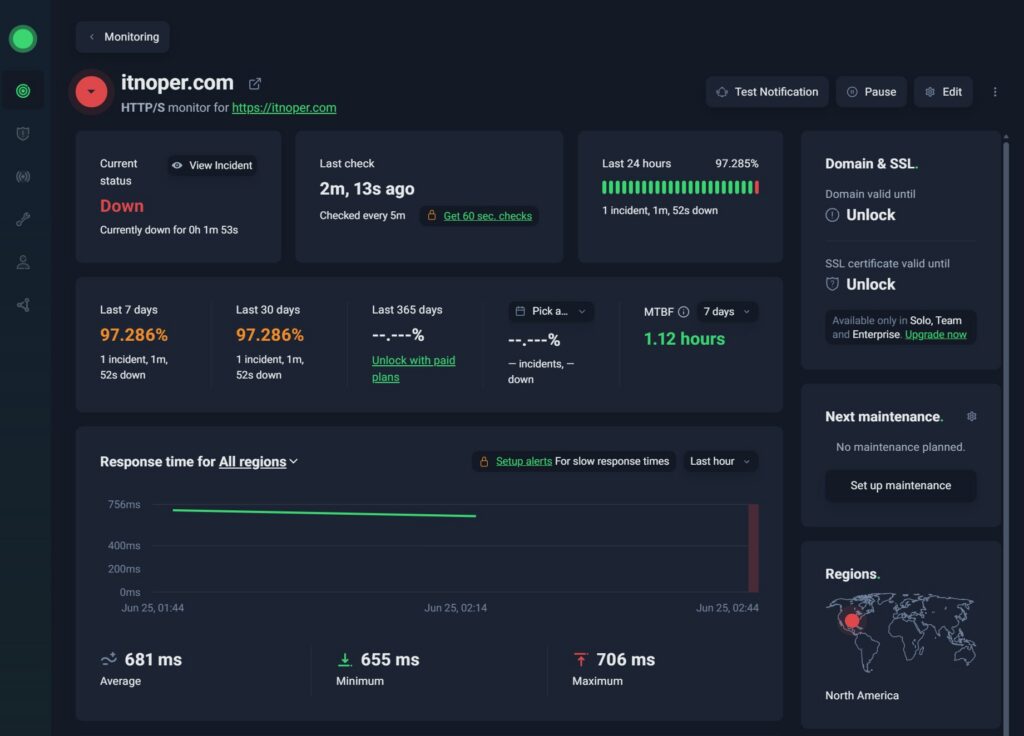Open the Monitoring target icon in sidebar
1024x736 pixels.
[23, 91]
